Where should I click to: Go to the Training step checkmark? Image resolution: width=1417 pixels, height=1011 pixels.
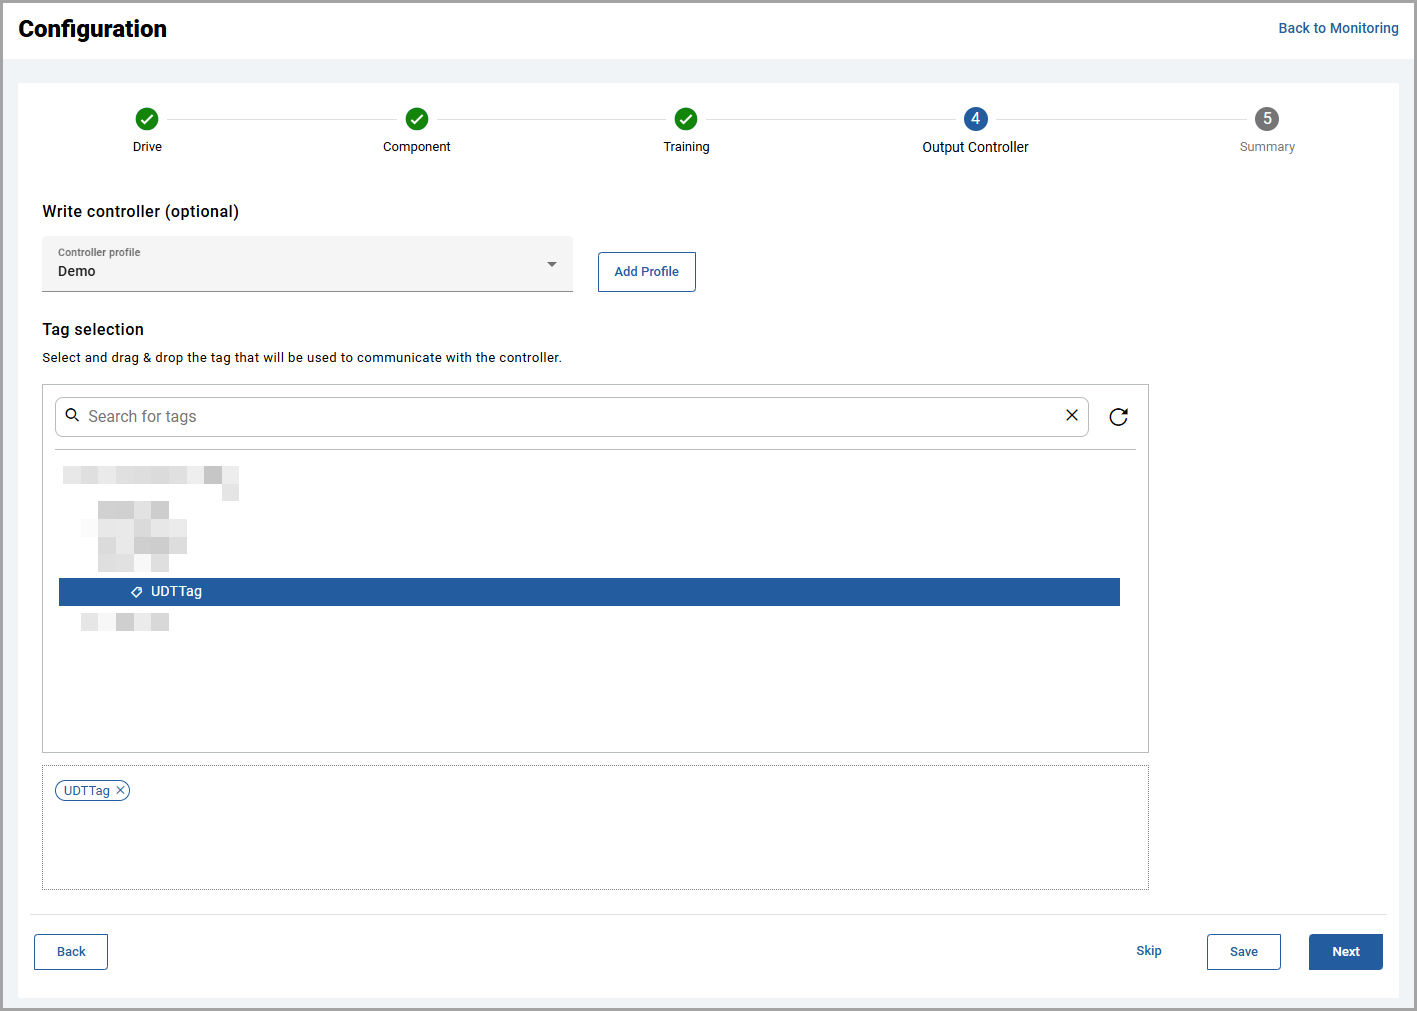pyautogui.click(x=686, y=119)
